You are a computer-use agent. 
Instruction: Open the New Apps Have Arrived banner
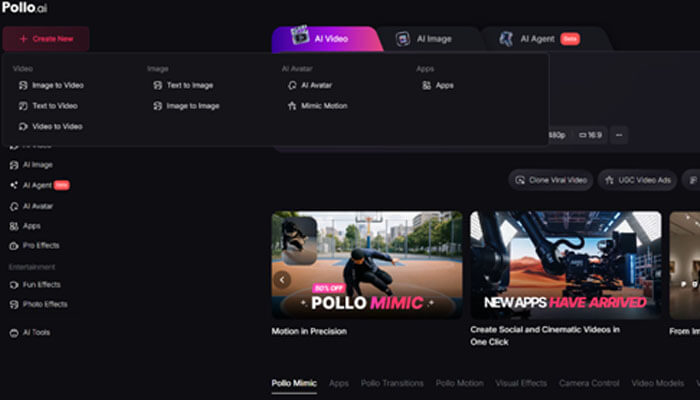566,265
